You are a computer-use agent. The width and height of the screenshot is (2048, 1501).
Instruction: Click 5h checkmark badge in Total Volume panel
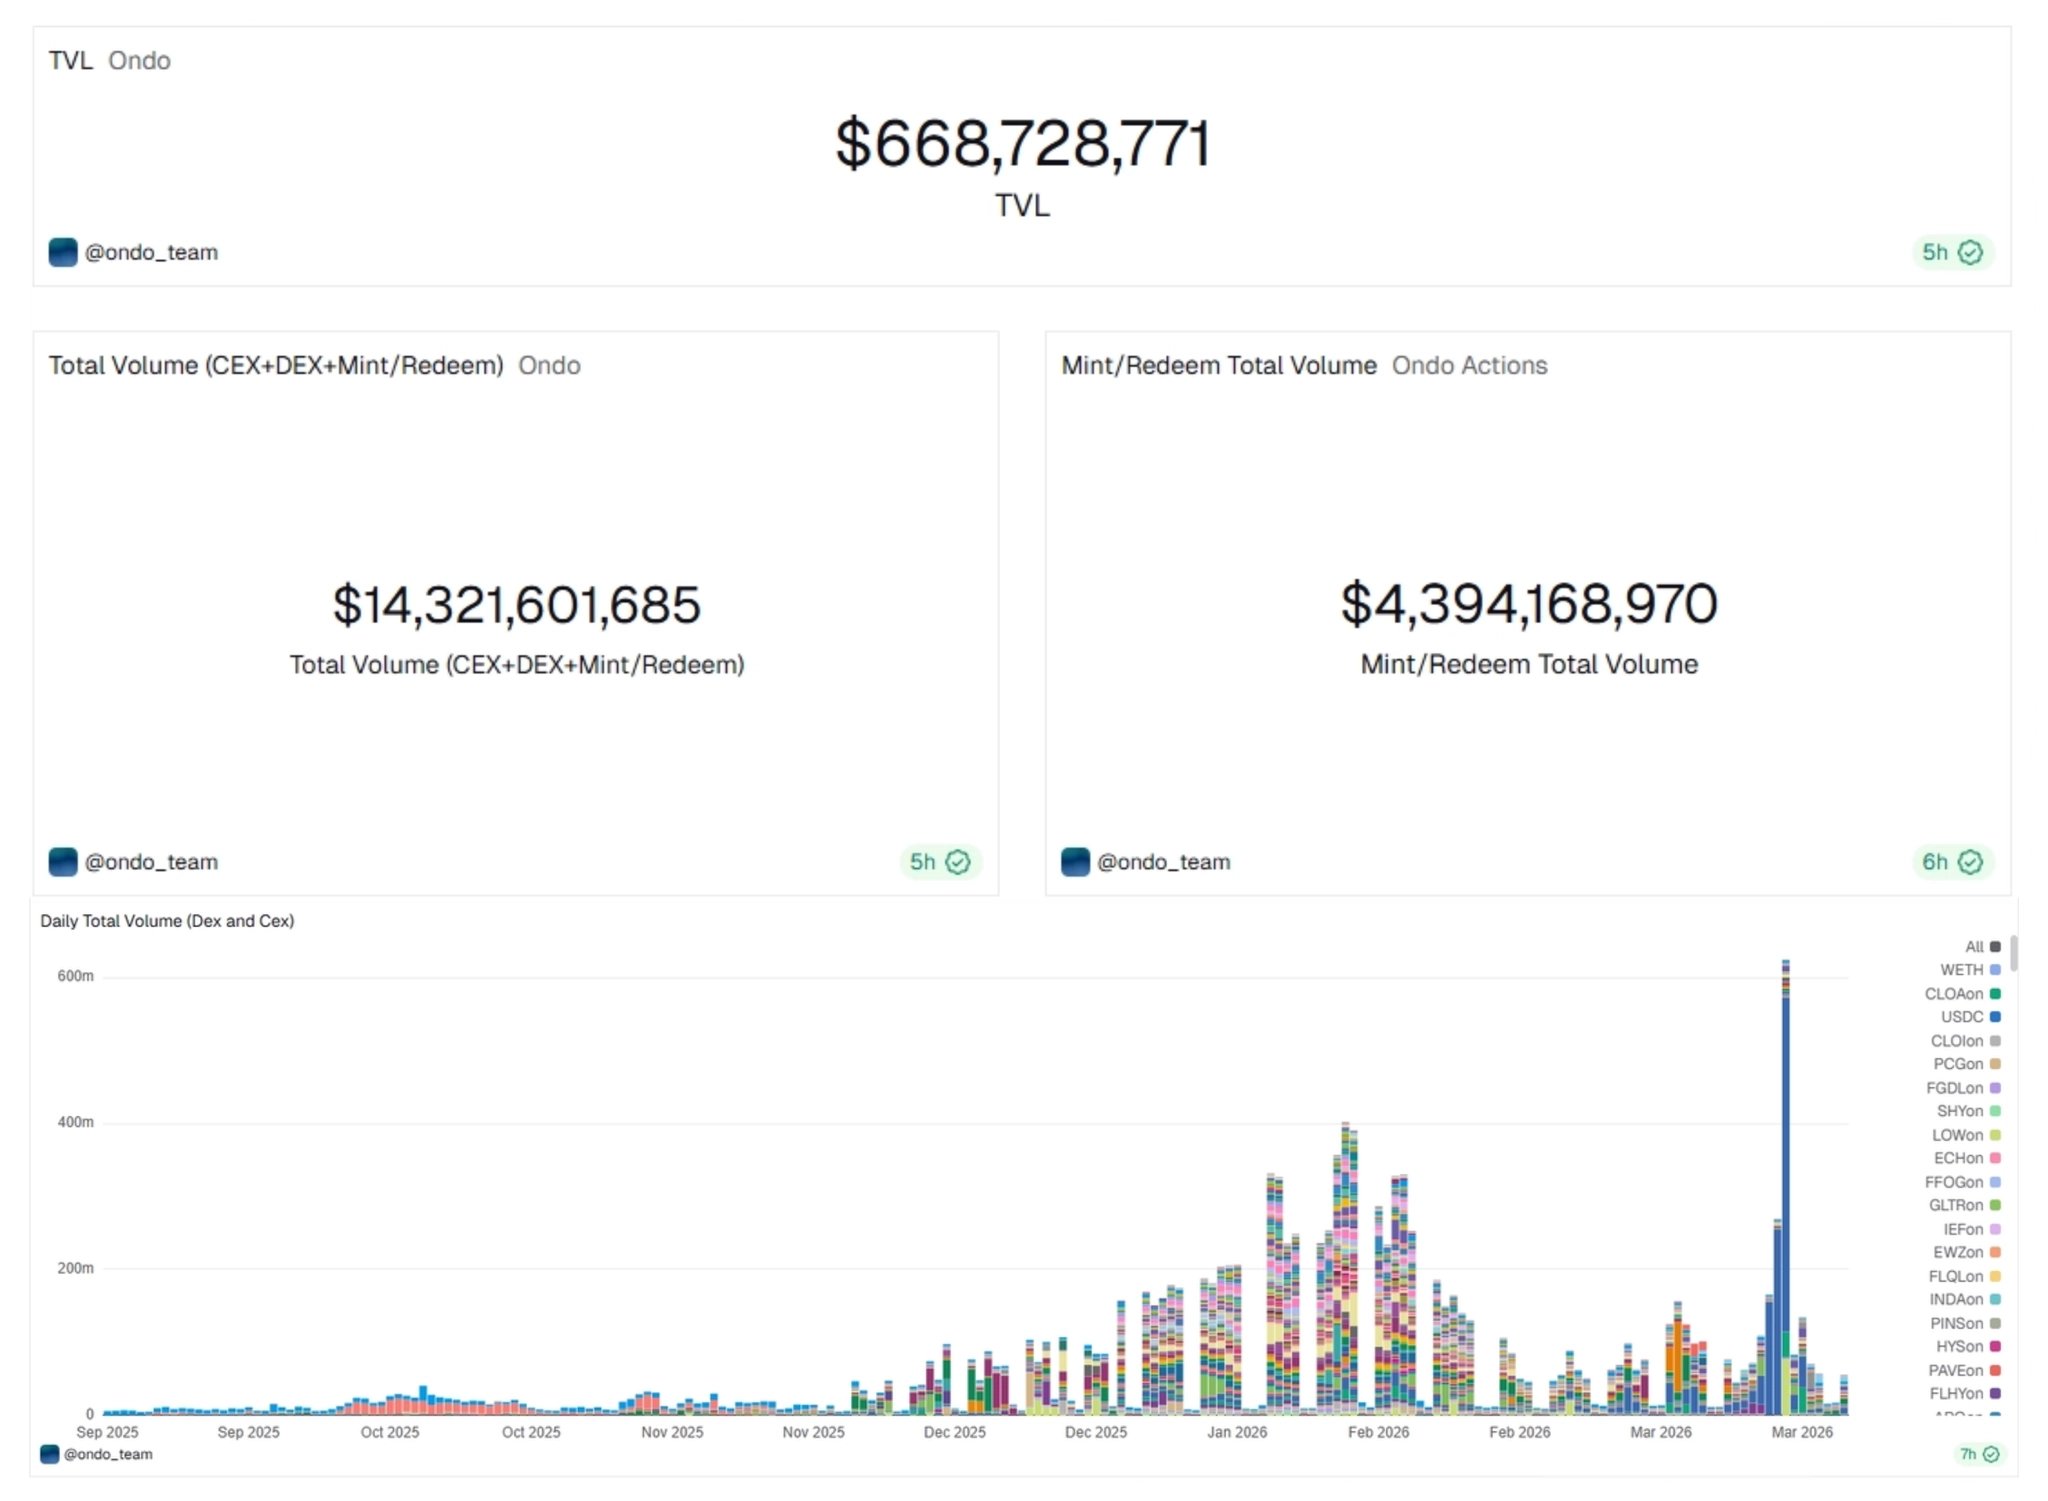pyautogui.click(x=957, y=862)
